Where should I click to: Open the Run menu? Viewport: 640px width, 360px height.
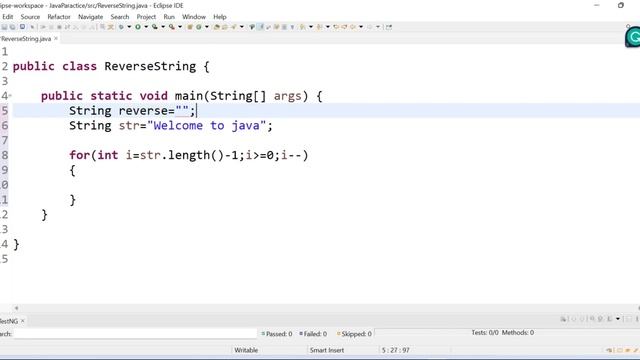coord(169,17)
